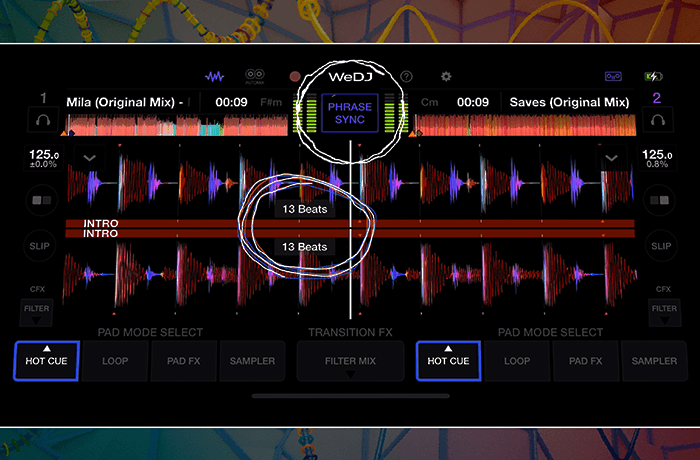Open Automix mode icon

(255, 77)
